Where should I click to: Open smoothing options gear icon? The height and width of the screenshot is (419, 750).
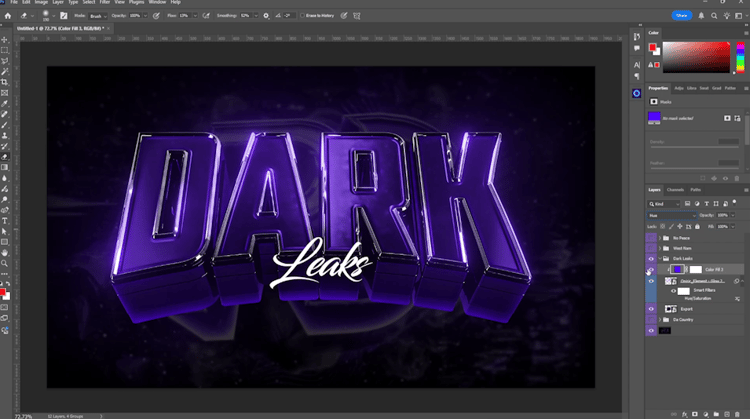pos(266,16)
